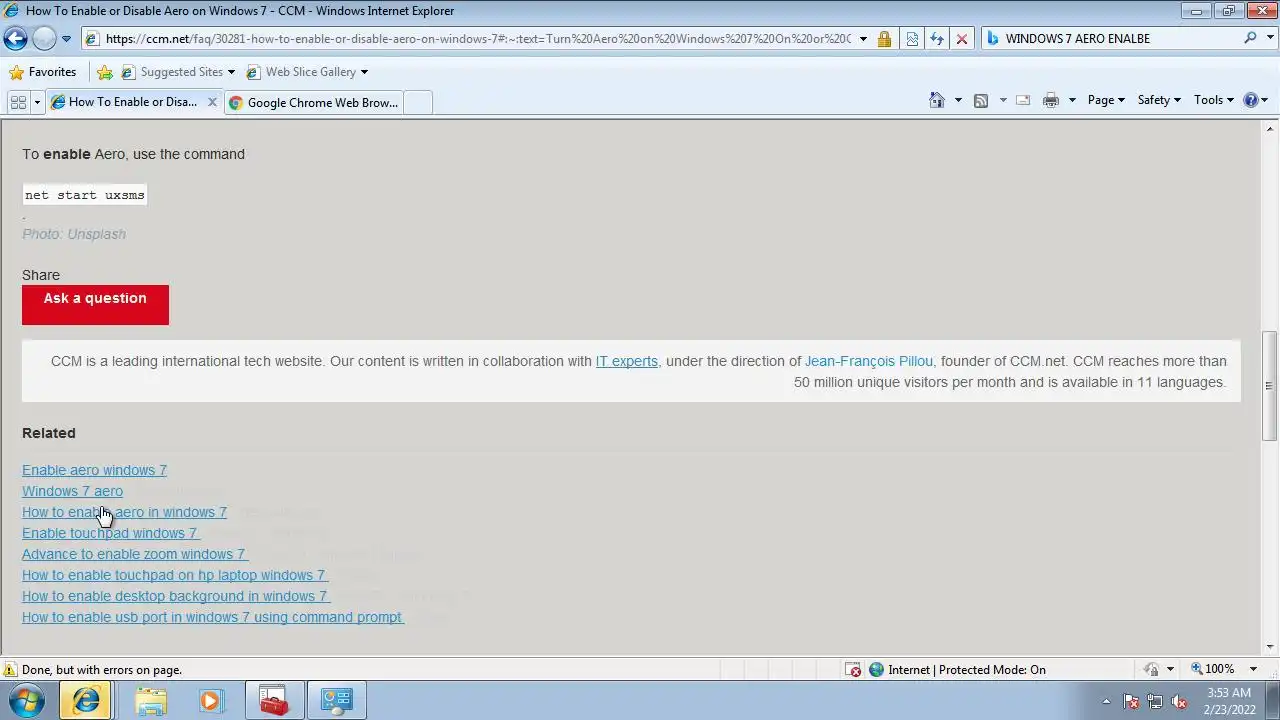The width and height of the screenshot is (1280, 720).
Task: Open the Favorites button
Action: point(42,72)
